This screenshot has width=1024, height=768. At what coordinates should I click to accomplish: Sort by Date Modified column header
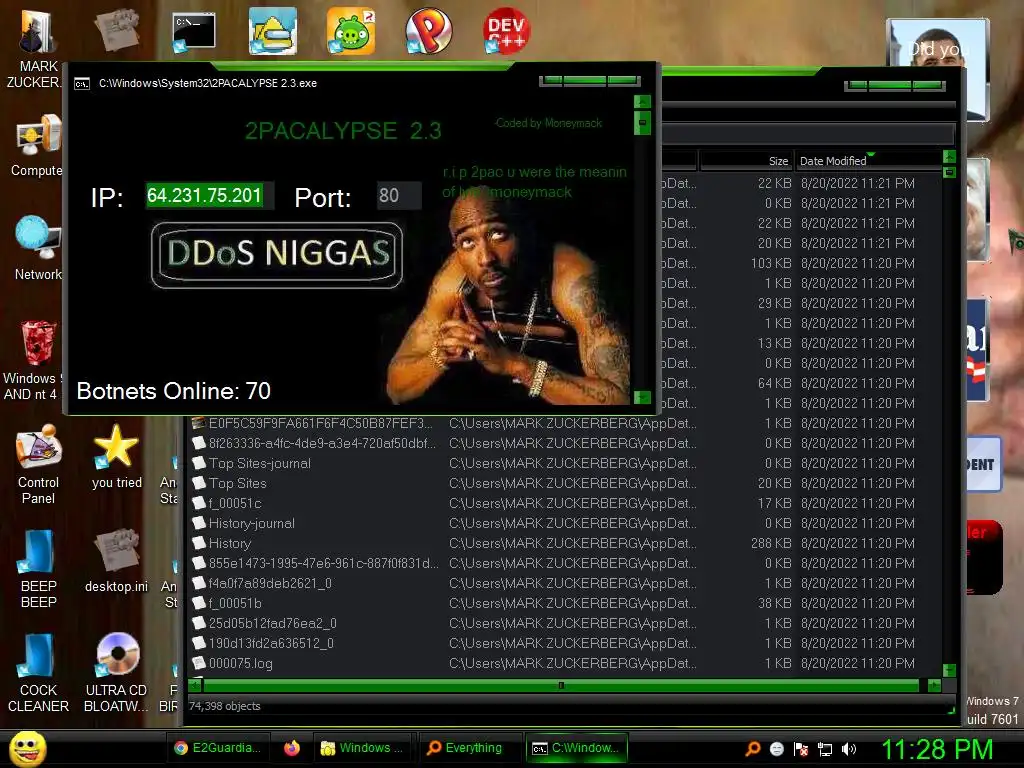click(x=867, y=161)
